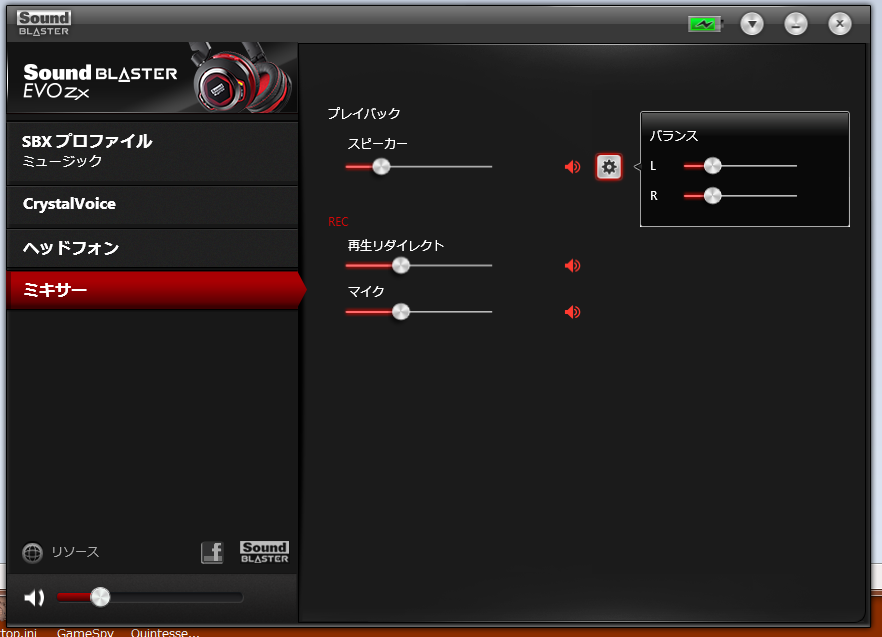This screenshot has height=637, width=882.
Task: Adjust the L balance slider
Action: [x=740, y=166]
